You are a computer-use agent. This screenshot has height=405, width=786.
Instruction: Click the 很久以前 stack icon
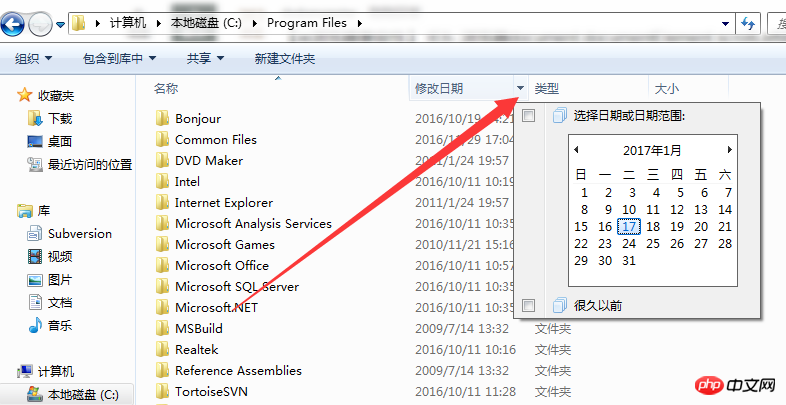[x=560, y=305]
